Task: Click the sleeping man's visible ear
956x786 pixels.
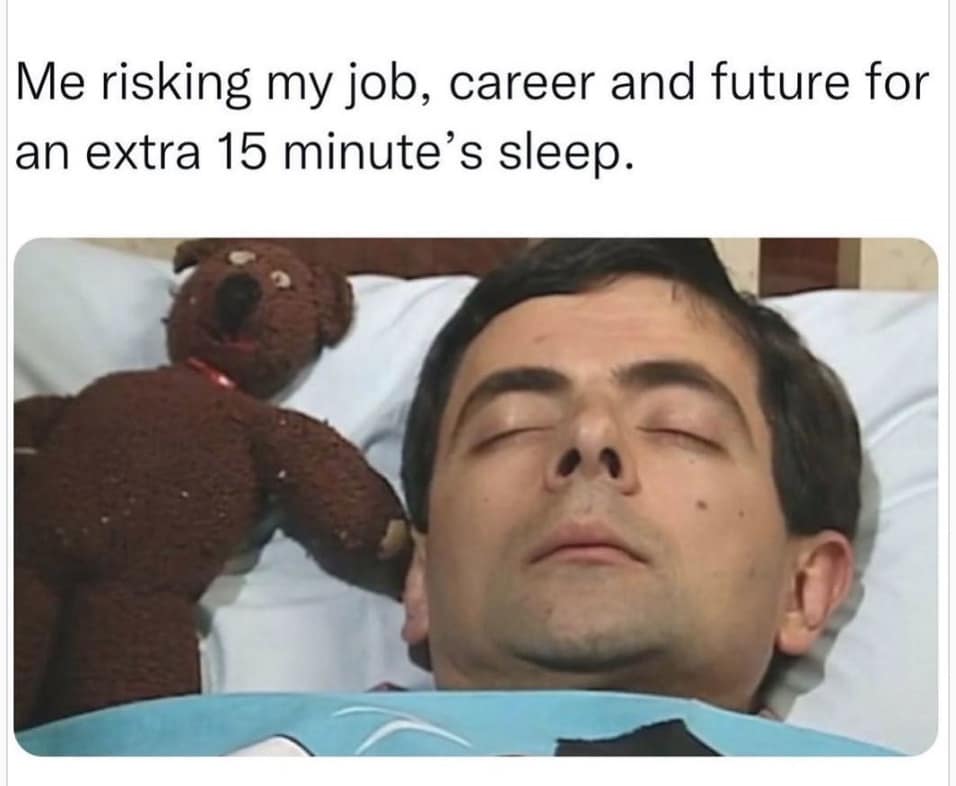Action: [817, 582]
